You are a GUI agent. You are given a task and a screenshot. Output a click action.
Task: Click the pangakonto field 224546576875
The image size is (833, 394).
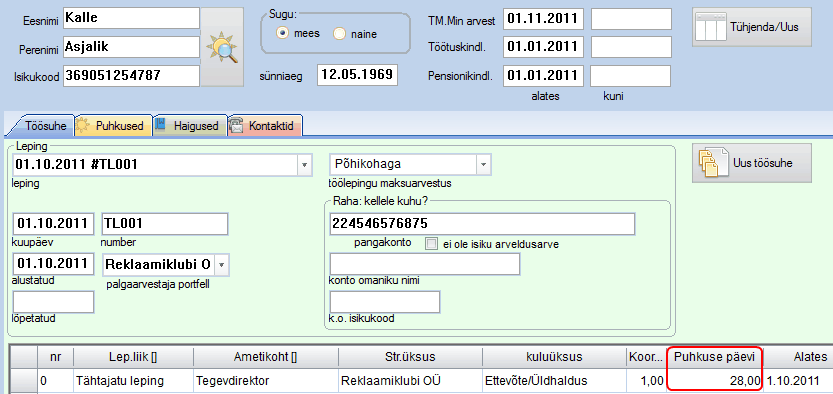482,224
